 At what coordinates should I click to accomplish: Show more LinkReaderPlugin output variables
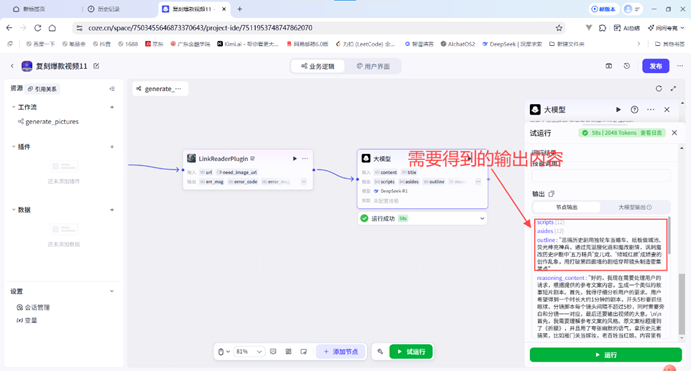click(304, 182)
